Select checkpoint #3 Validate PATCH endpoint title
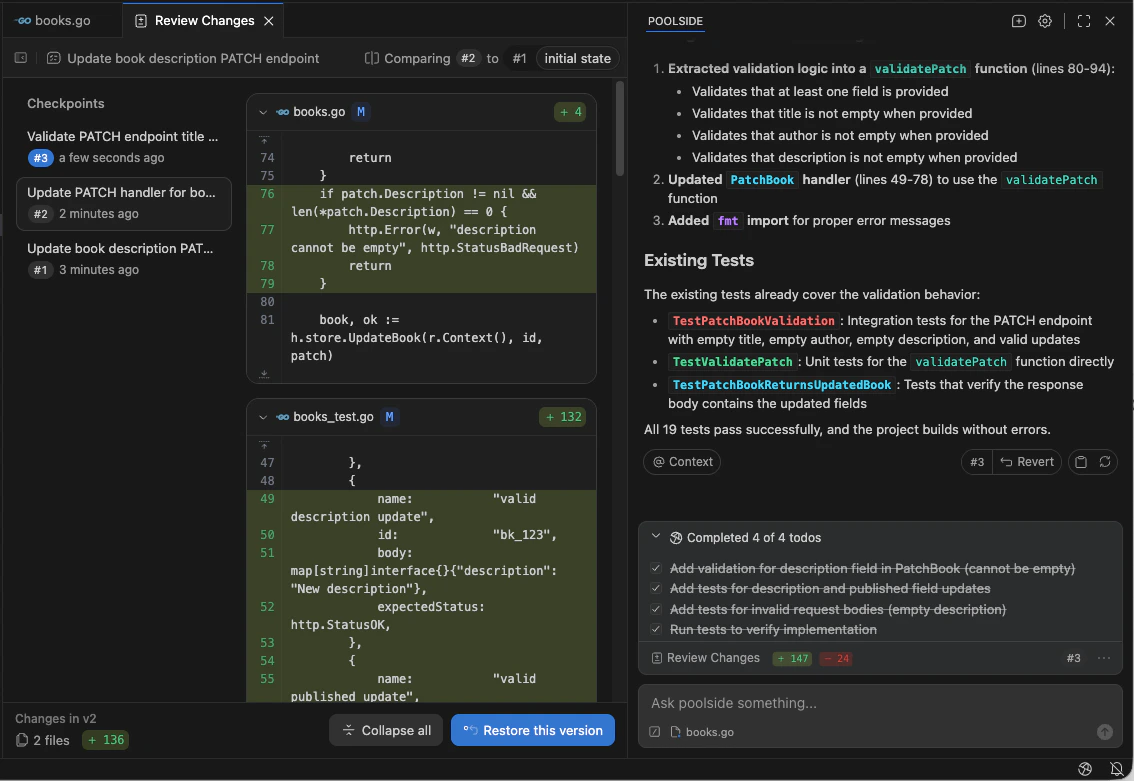 coord(124,147)
